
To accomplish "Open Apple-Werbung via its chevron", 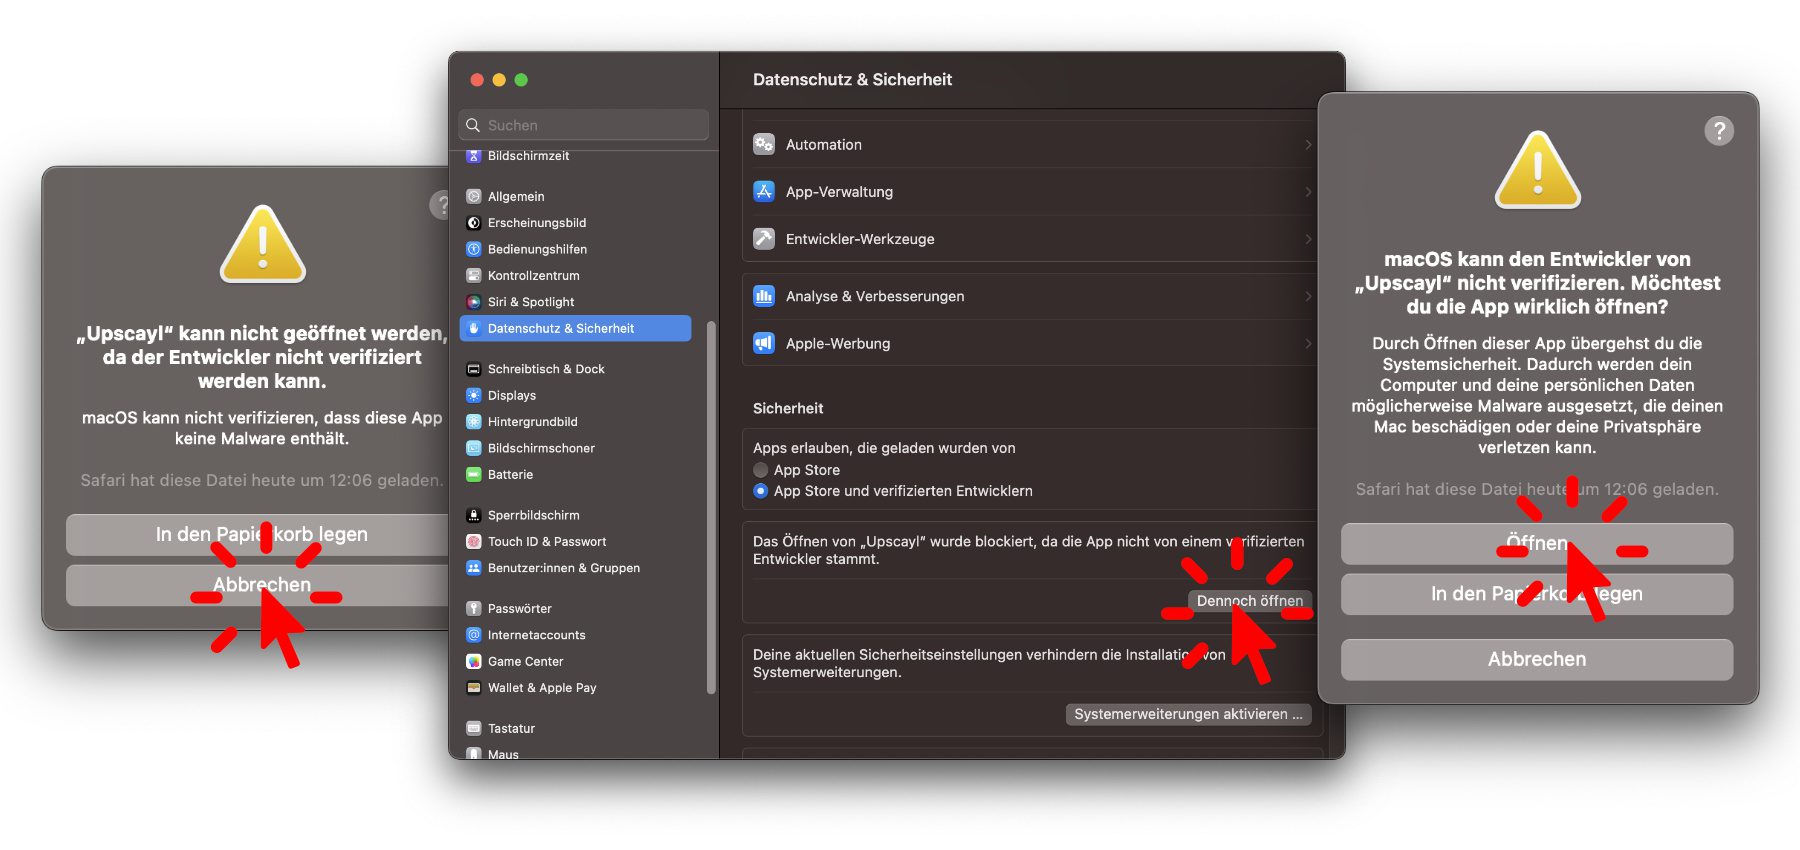I will (x=1307, y=344).
